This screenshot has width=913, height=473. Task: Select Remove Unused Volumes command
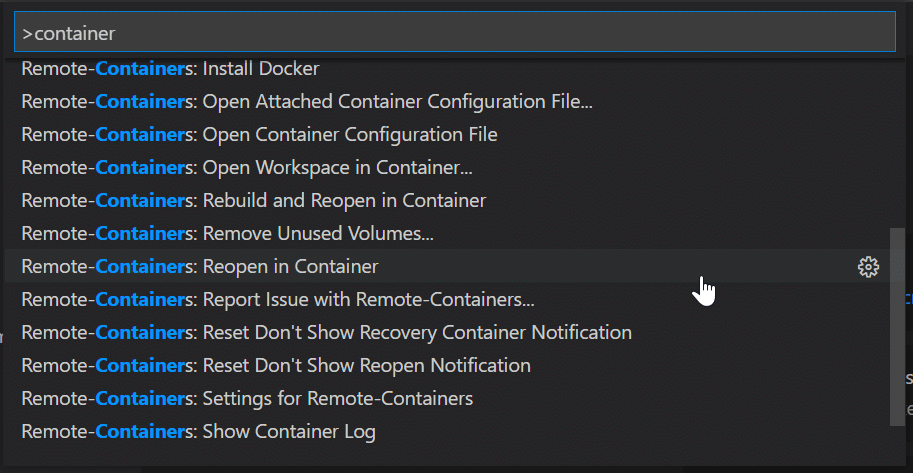[447, 234]
